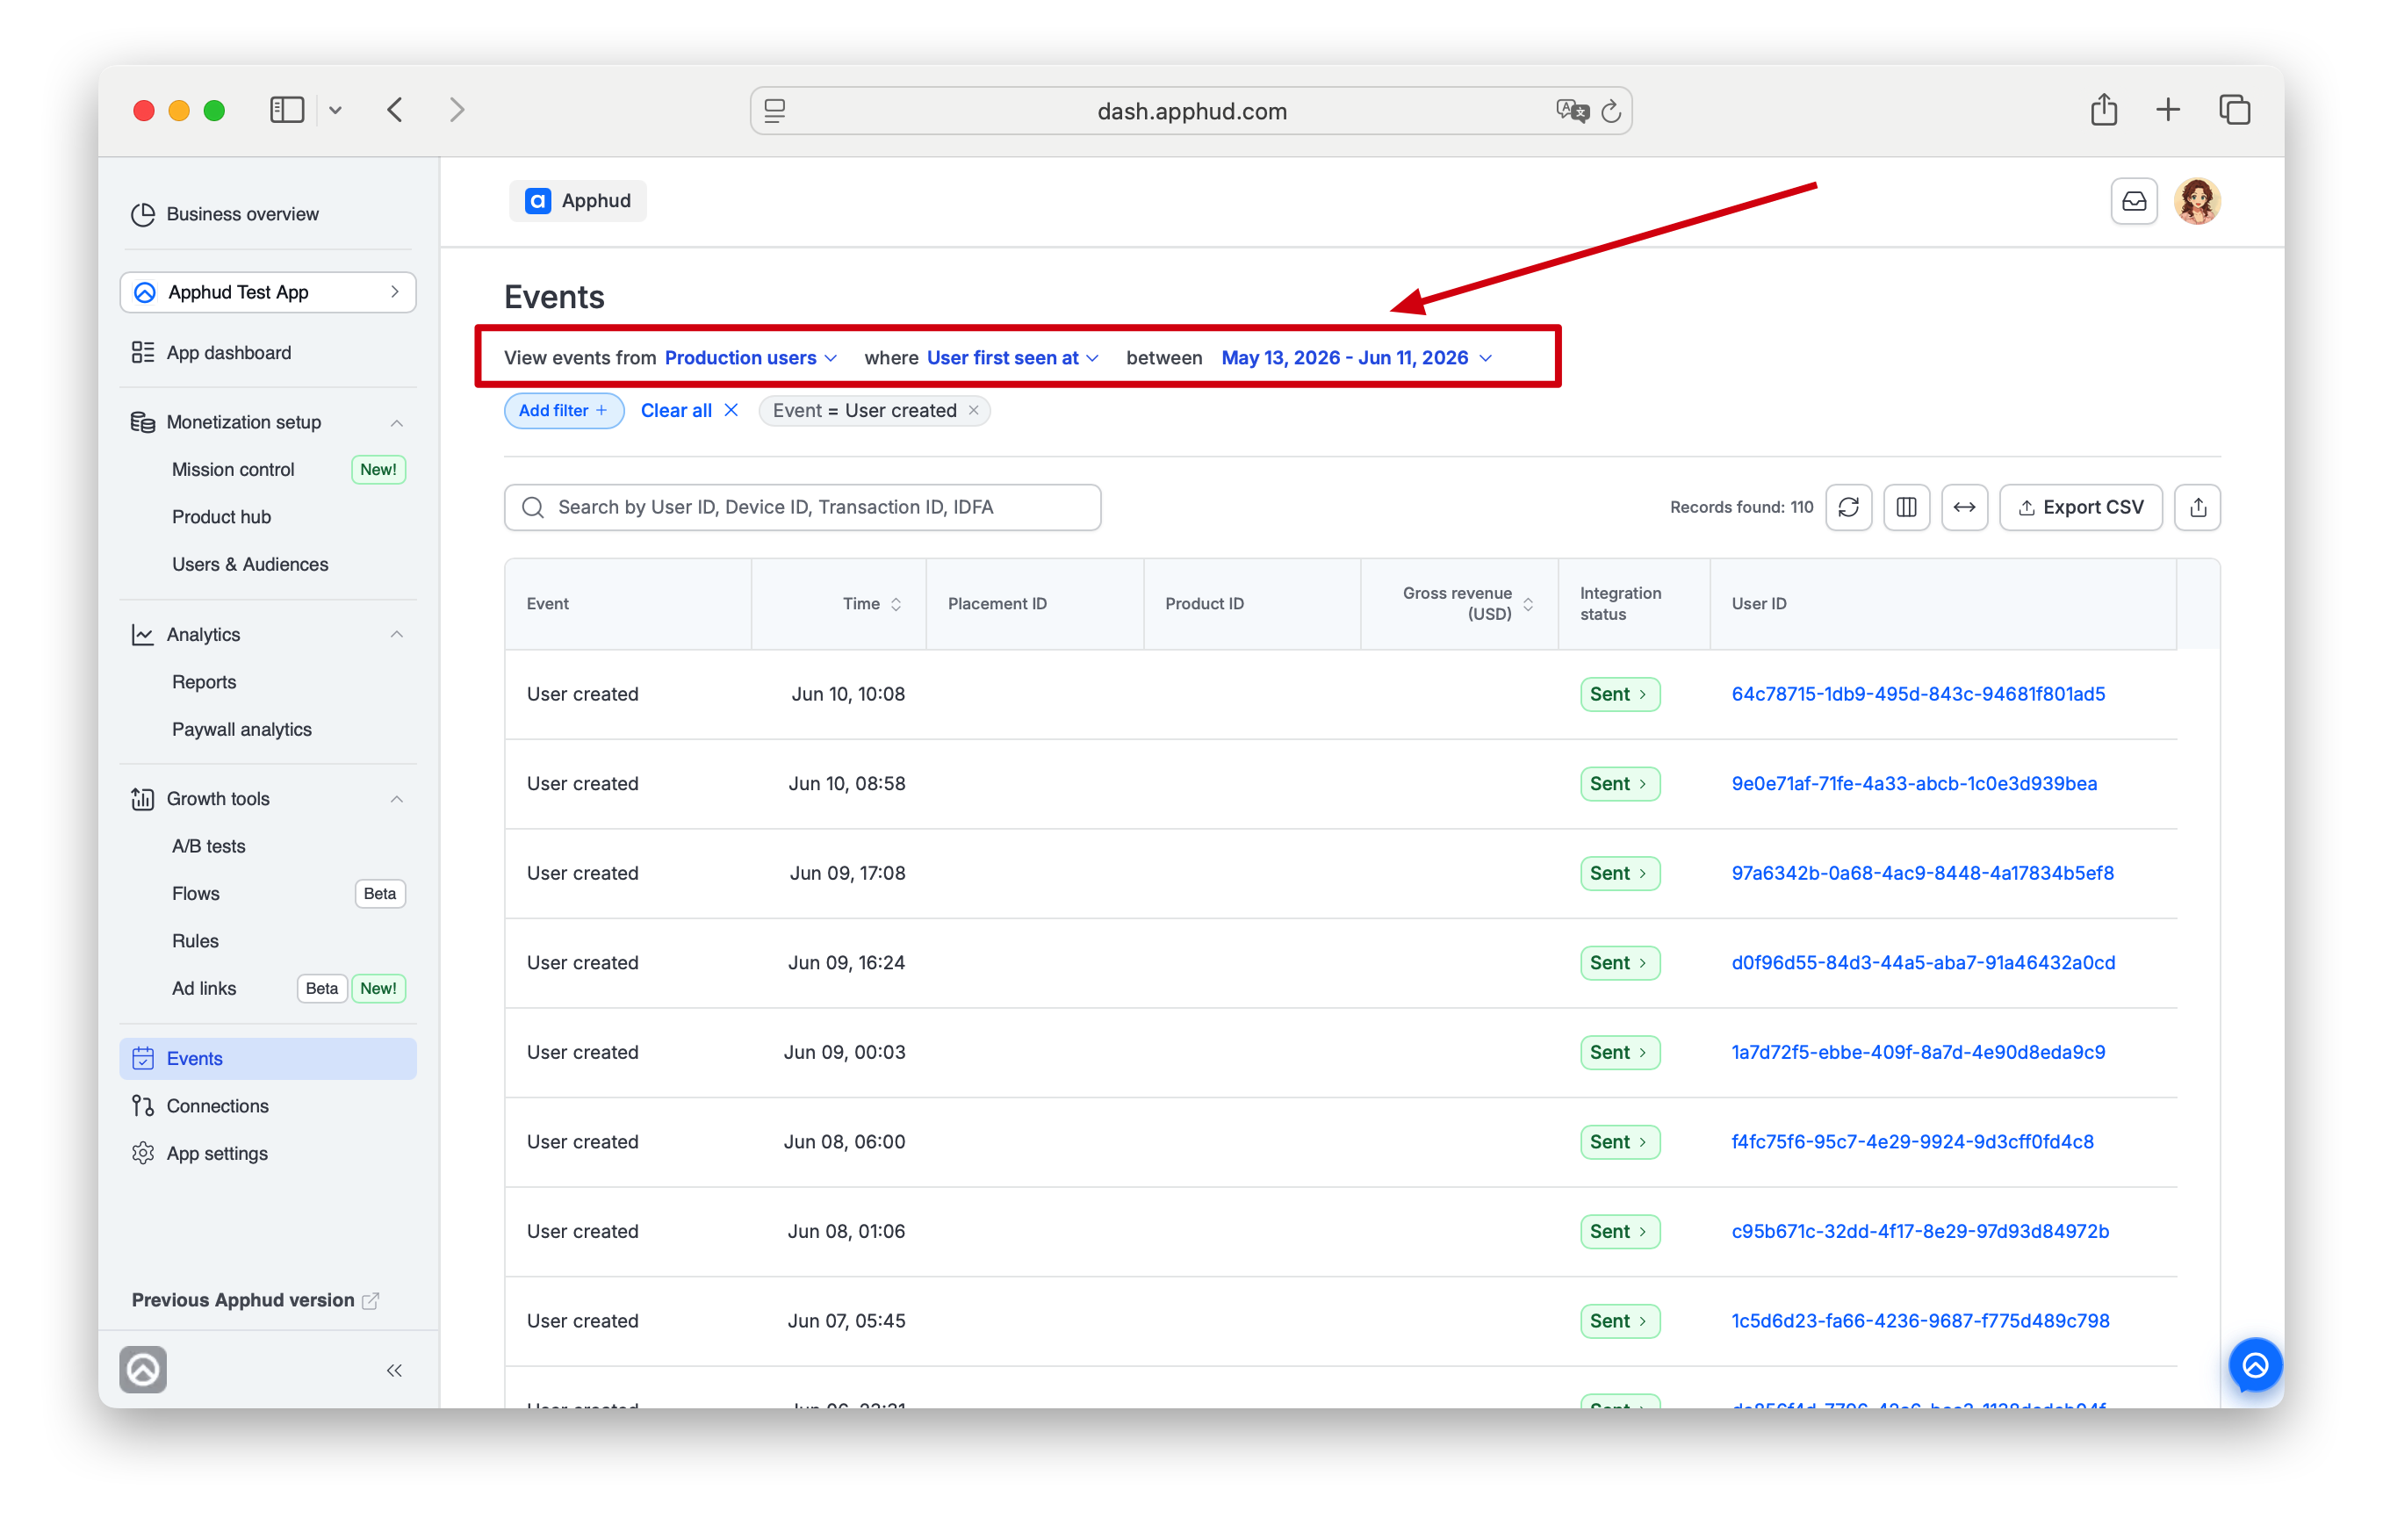This screenshot has width=2383, height=1540.
Task: Collapse the Monetization setup section
Action: coord(396,422)
